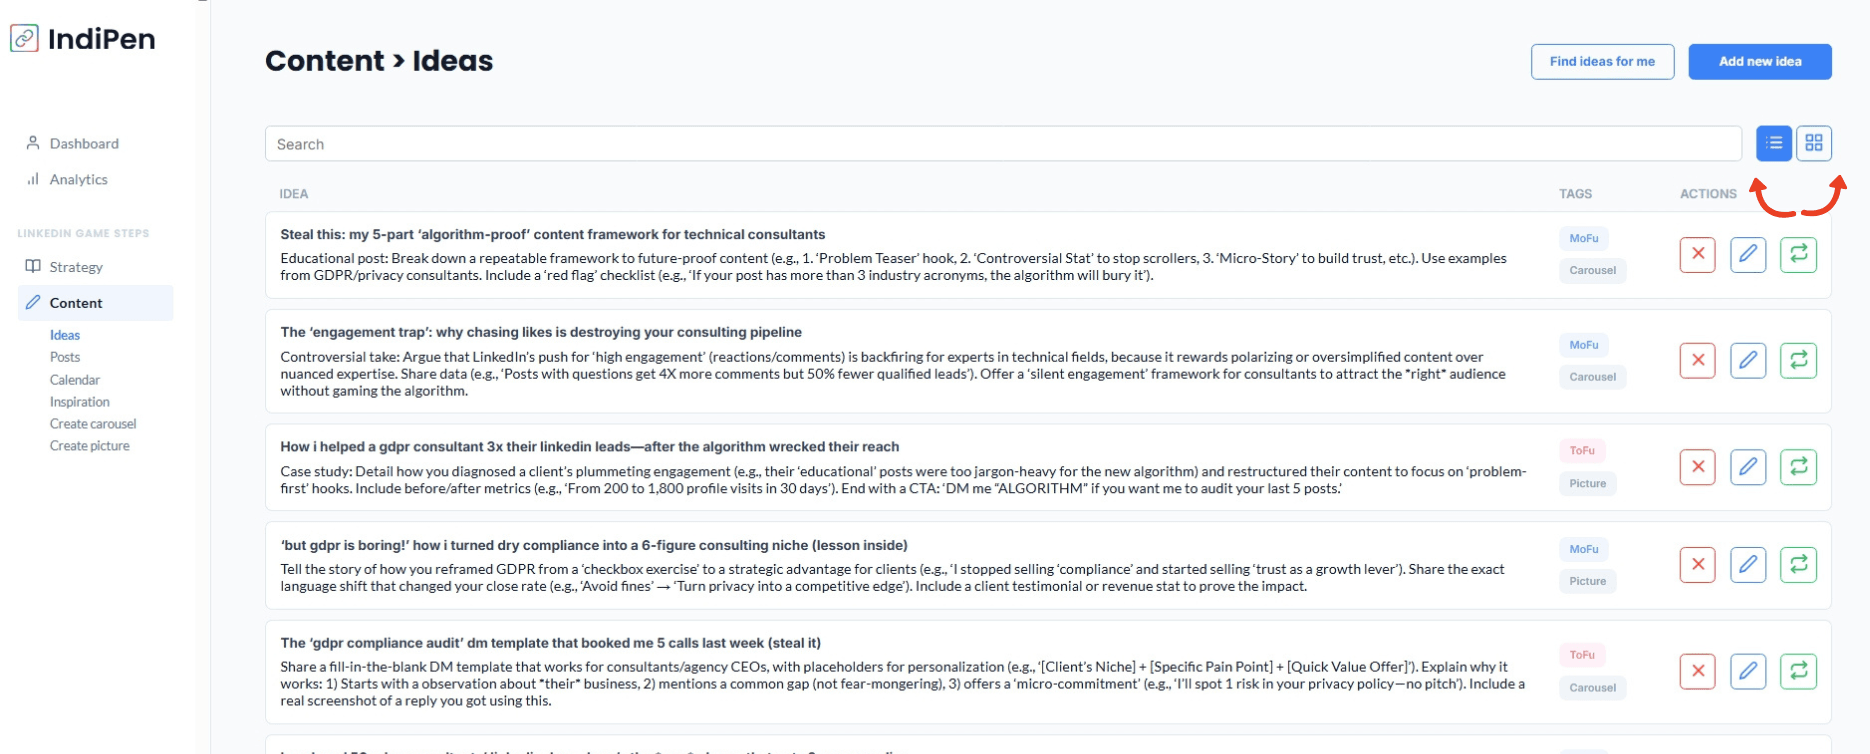
Task: Edit the 'engagement trap' idea
Action: pos(1747,361)
